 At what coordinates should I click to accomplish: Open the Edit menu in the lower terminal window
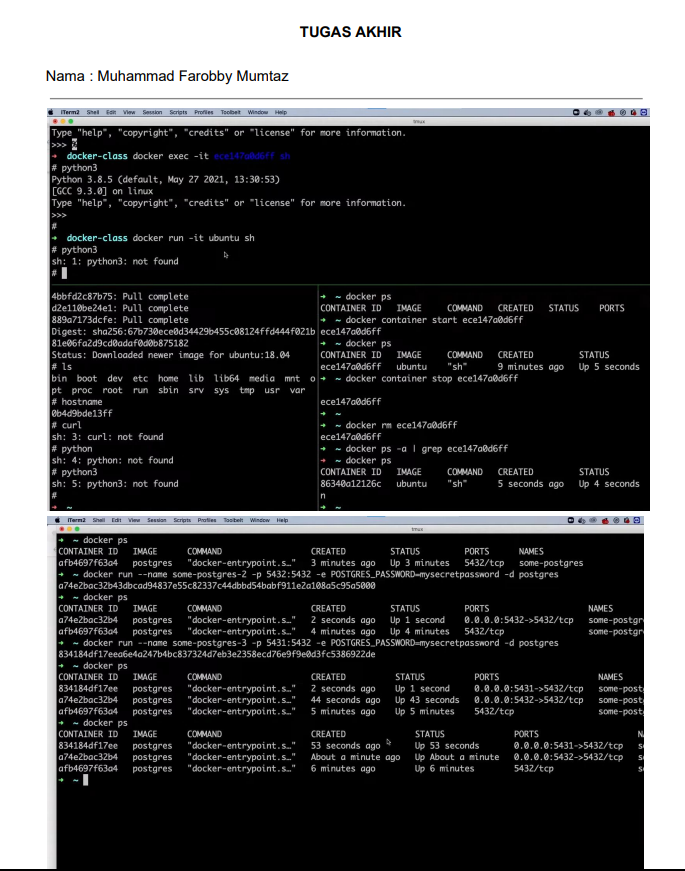pyautogui.click(x=116, y=520)
